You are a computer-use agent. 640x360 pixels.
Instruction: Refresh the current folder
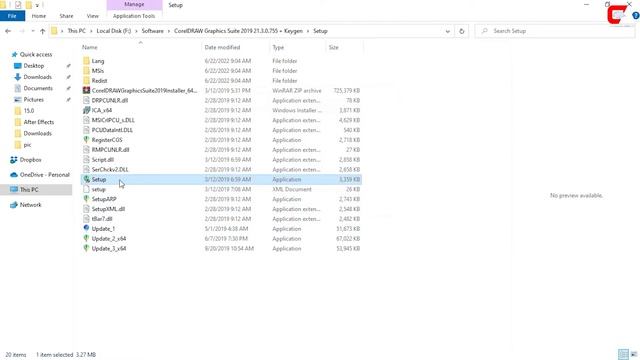point(462,31)
